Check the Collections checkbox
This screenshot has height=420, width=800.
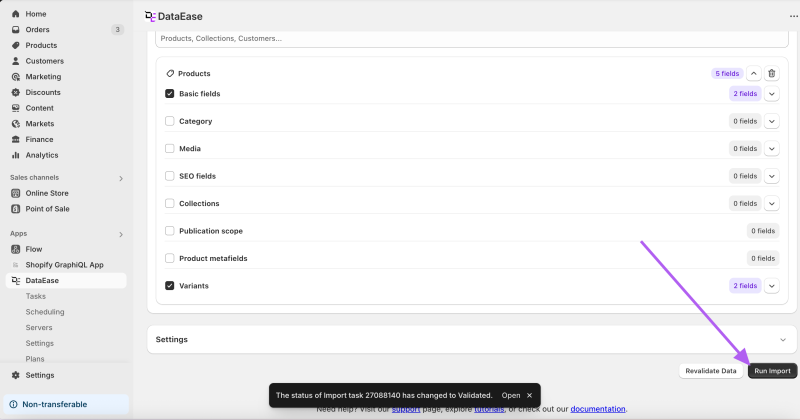tap(169, 203)
